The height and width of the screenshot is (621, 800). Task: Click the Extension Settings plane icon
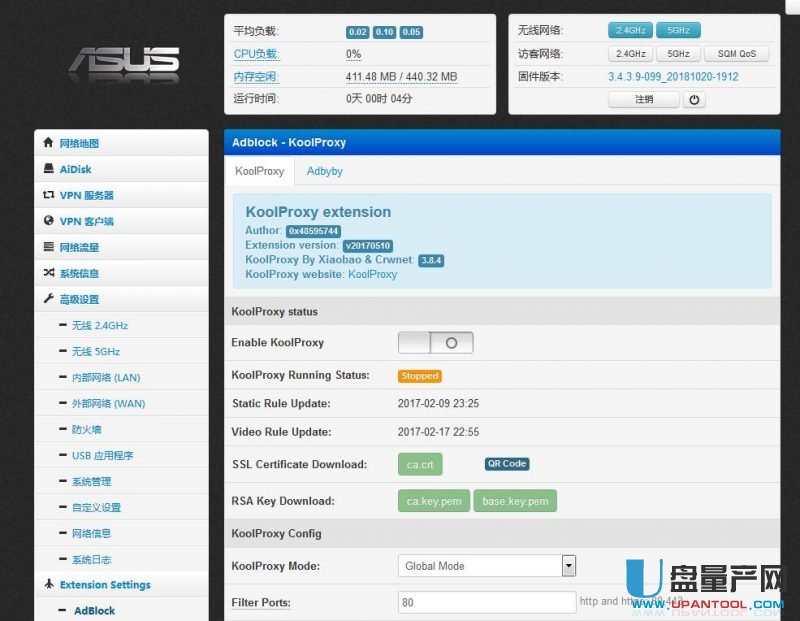[x=48, y=585]
